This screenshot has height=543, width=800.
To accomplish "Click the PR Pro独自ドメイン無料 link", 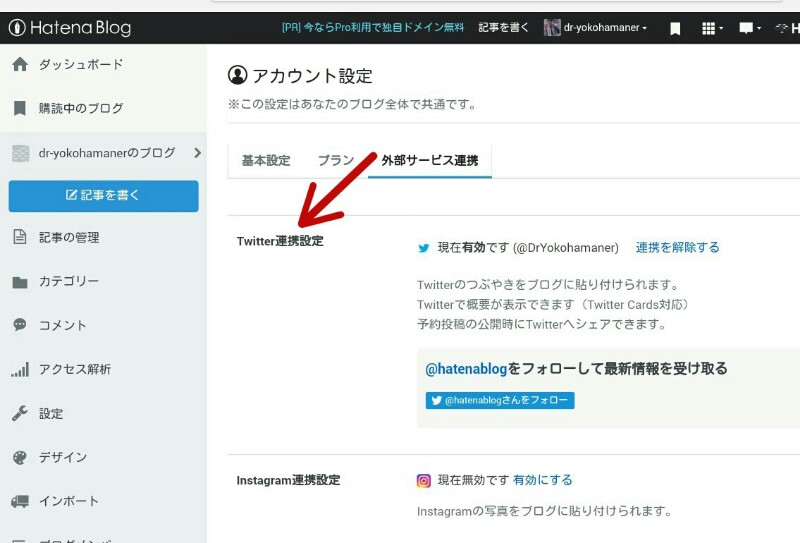I will pyautogui.click(x=373, y=28).
